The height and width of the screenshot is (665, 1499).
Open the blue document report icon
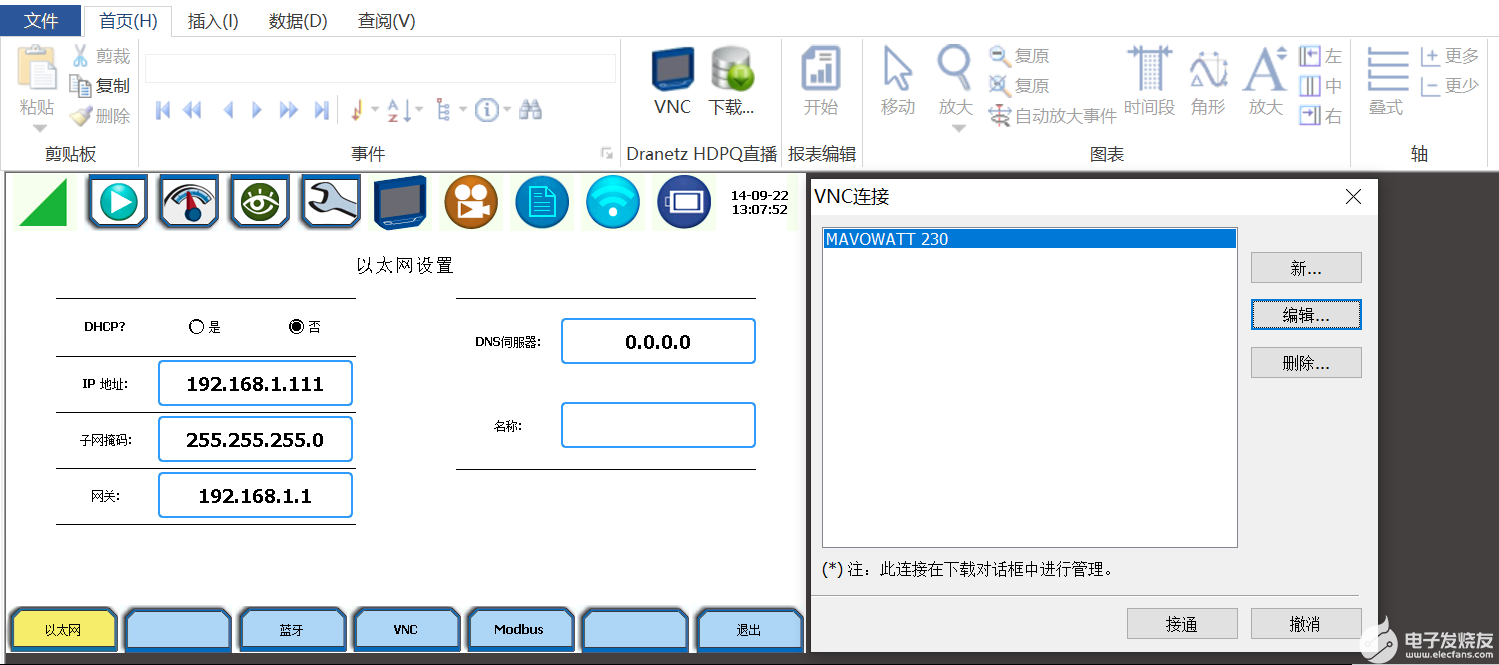coord(542,202)
